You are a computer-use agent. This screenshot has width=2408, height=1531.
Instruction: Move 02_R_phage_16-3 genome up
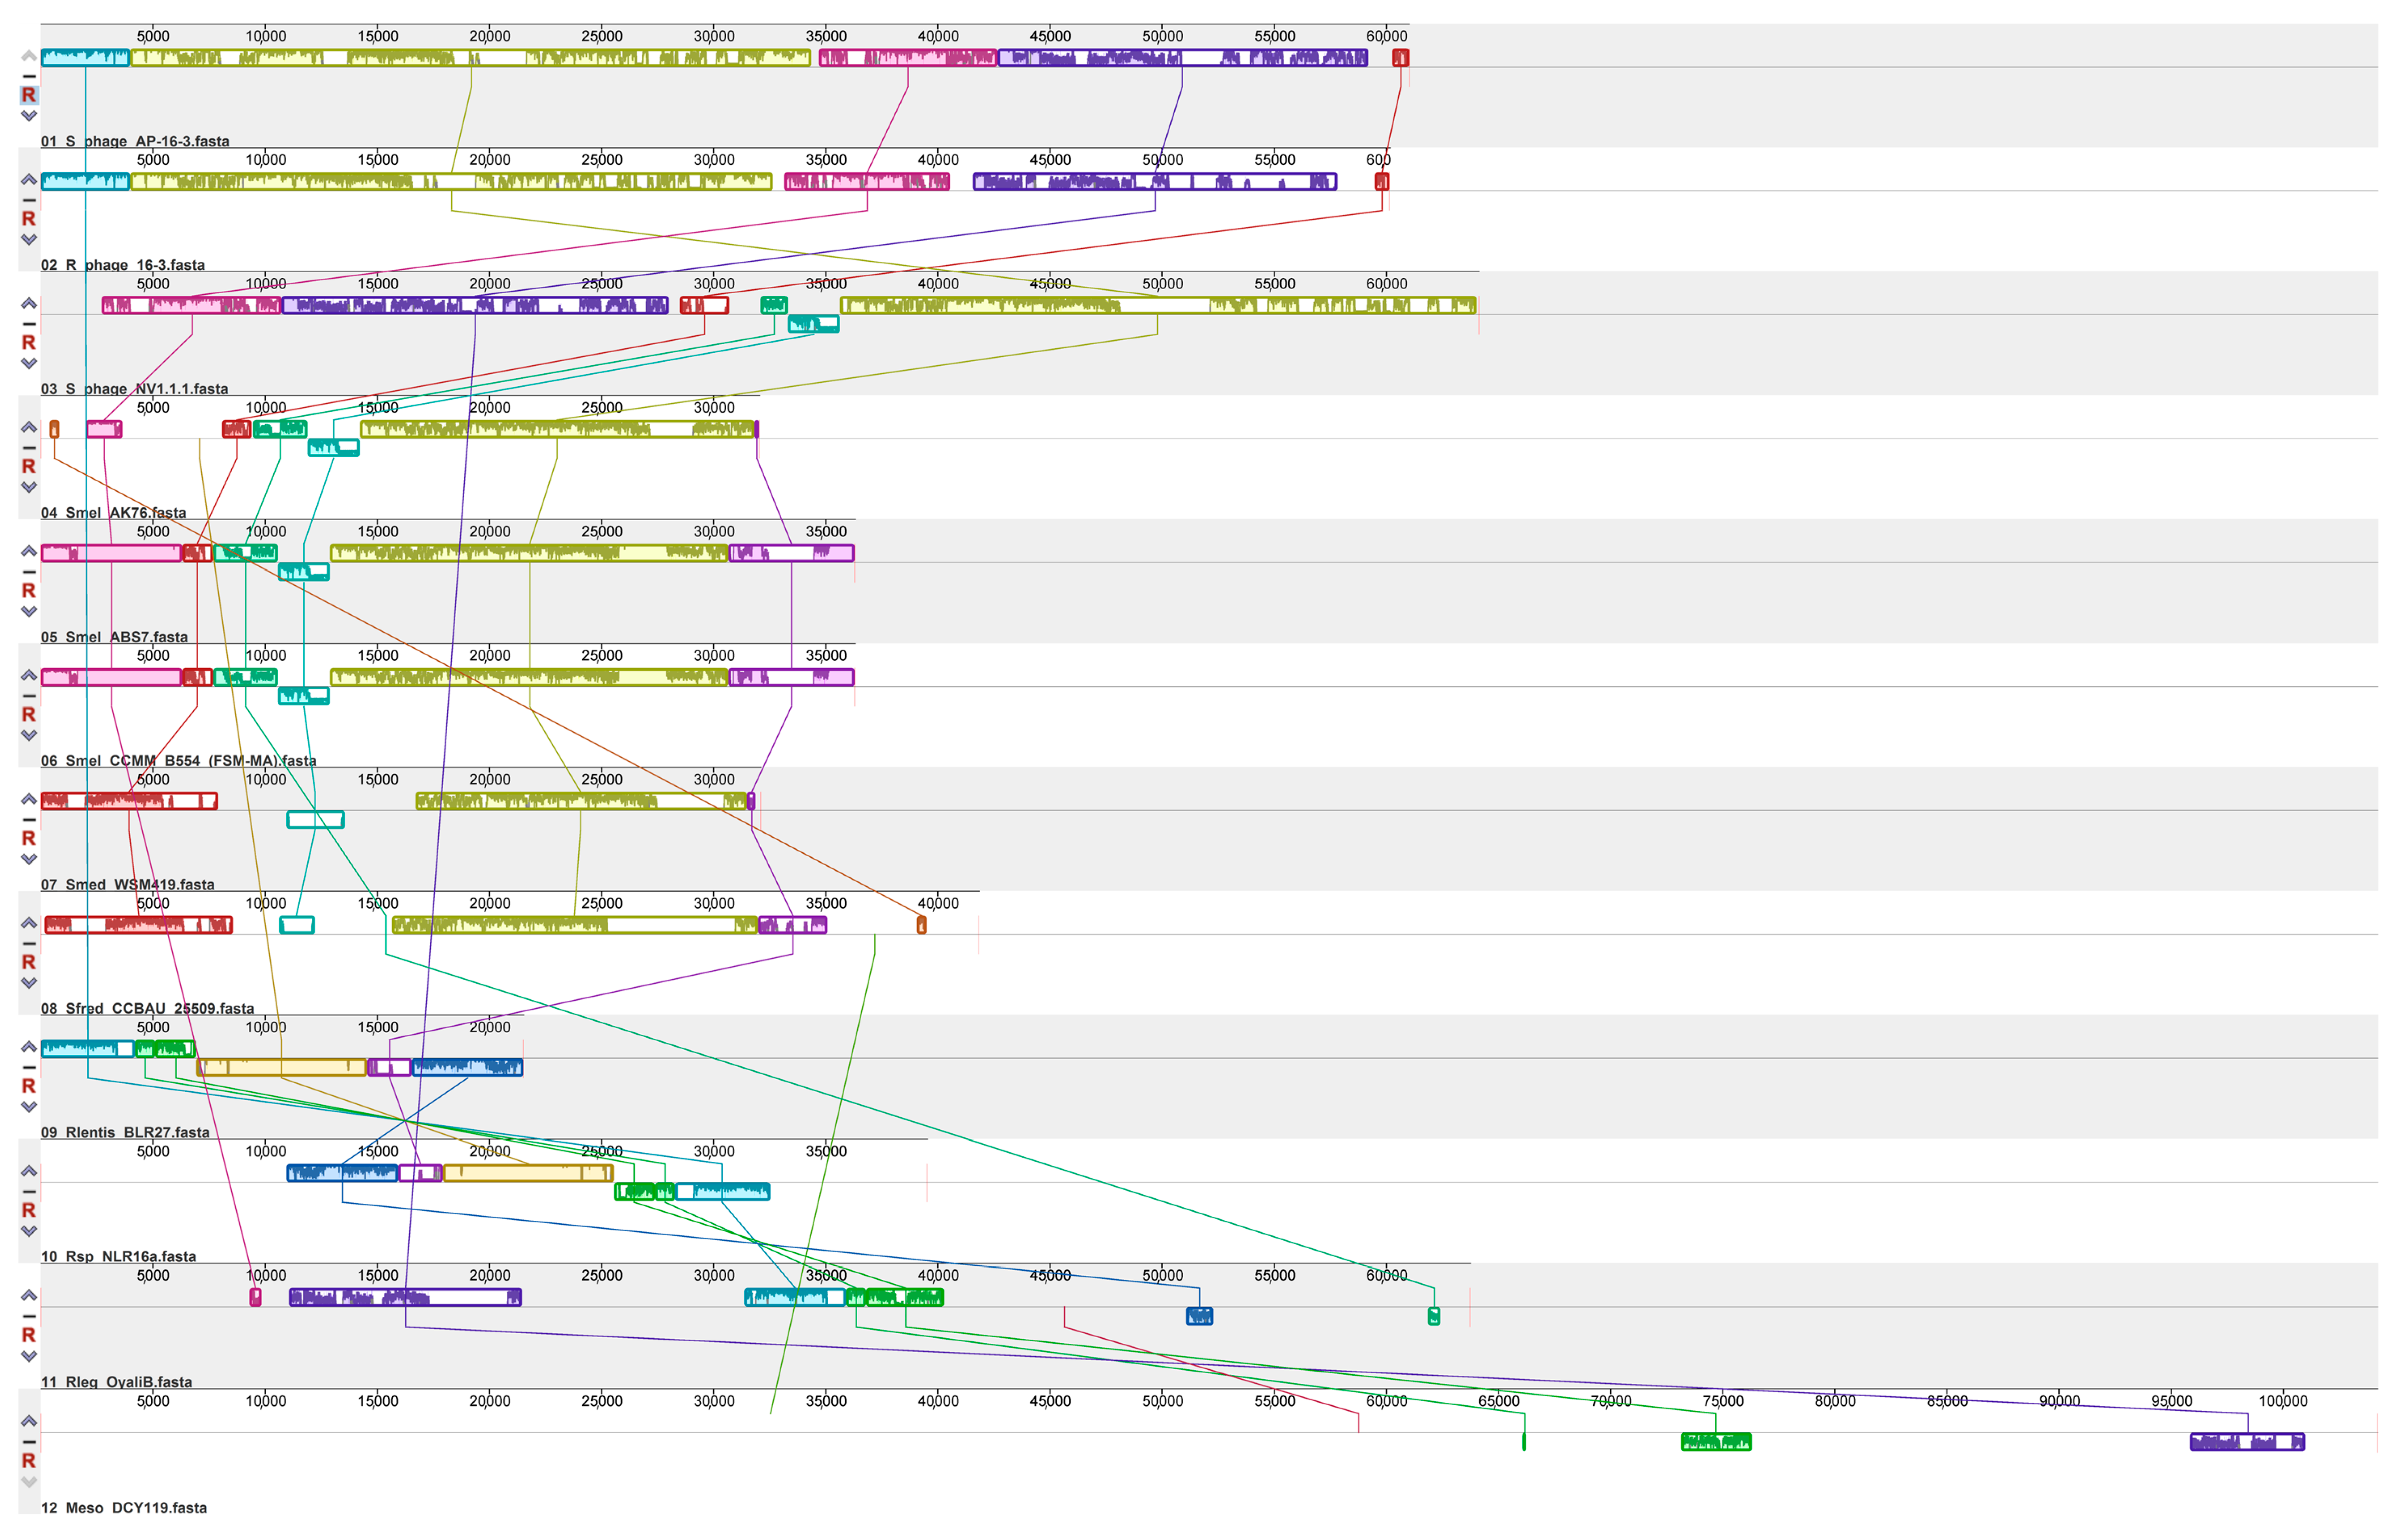point(29,180)
